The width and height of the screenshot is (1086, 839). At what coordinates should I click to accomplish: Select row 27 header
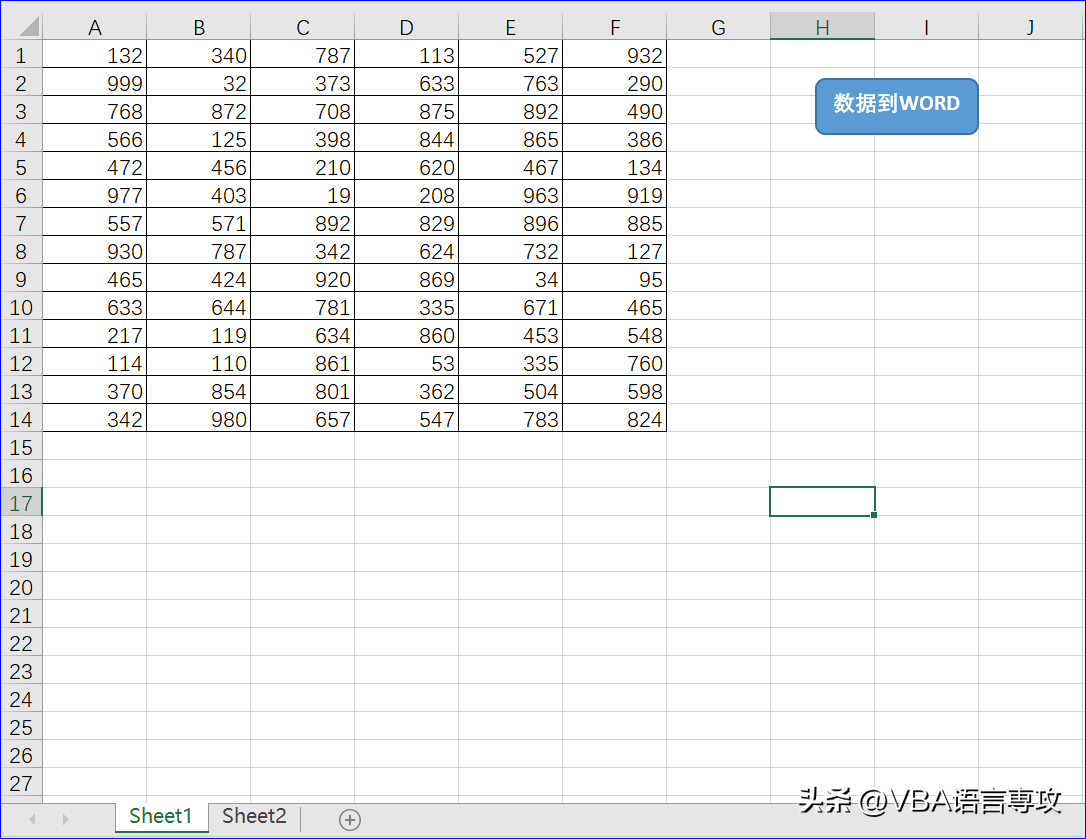(21, 783)
